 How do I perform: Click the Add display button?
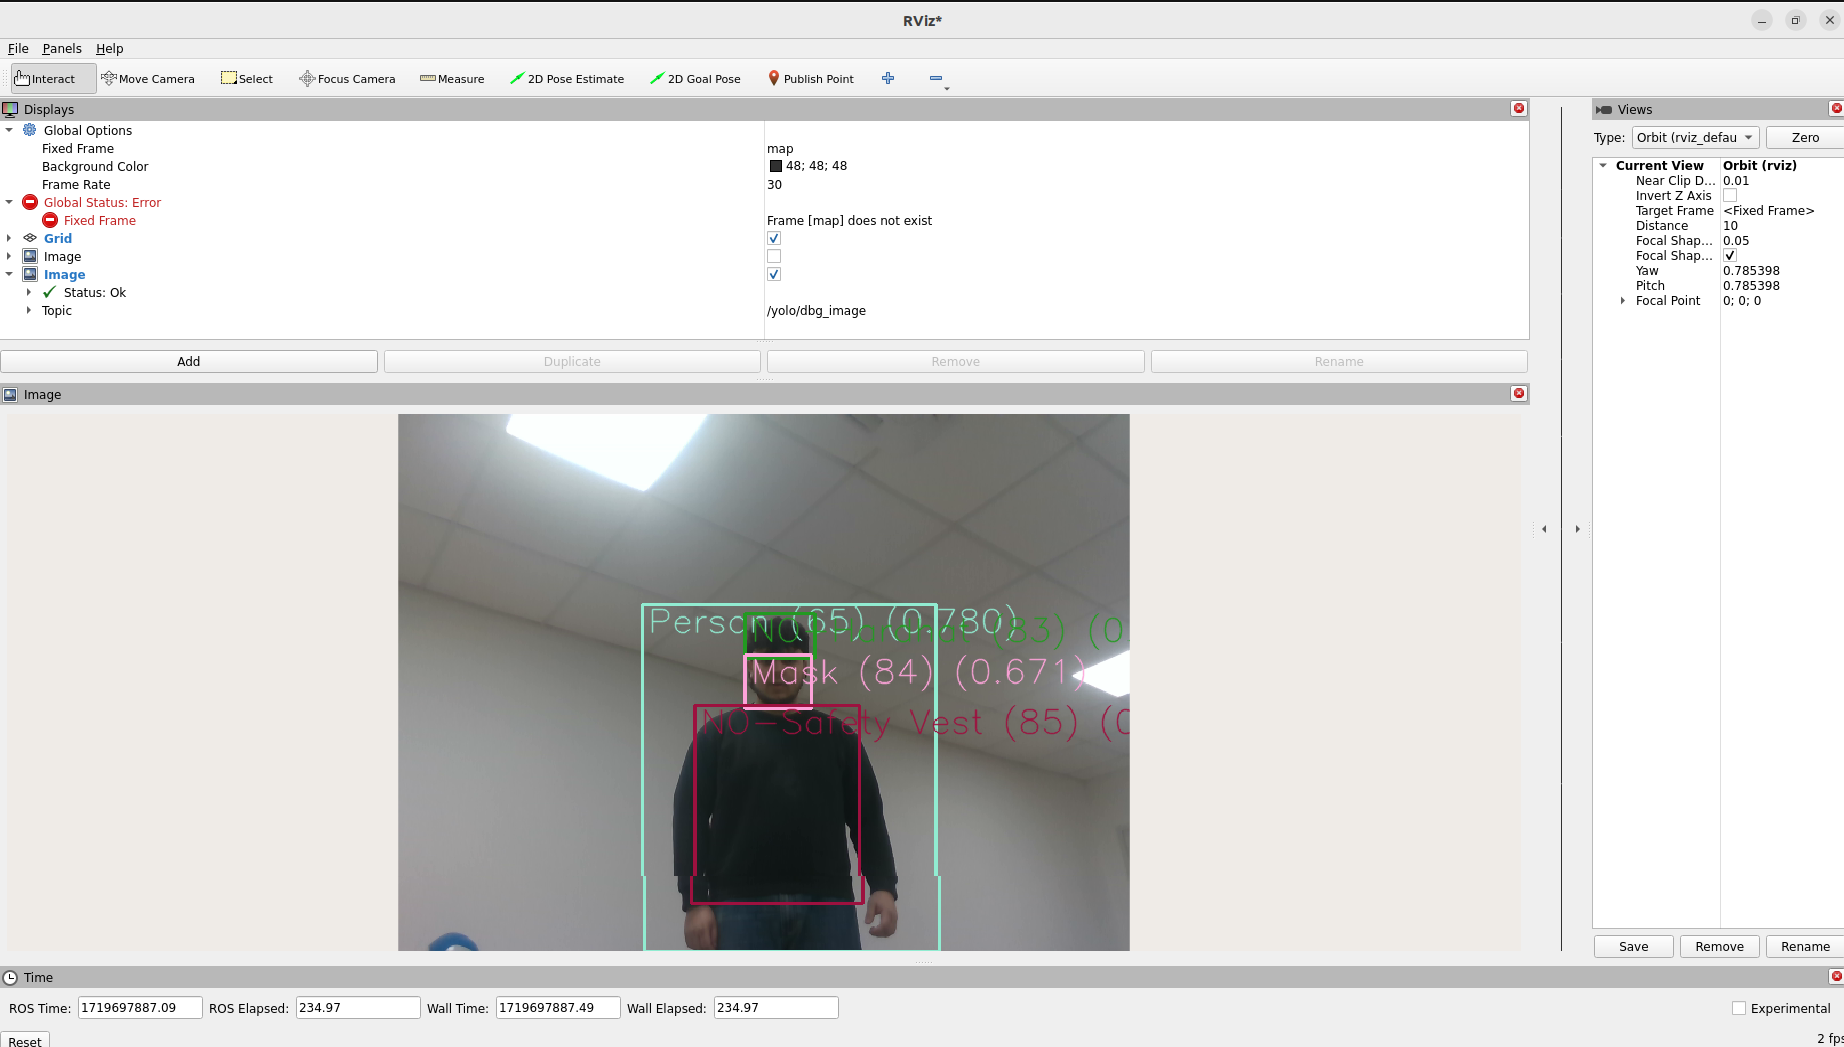pos(189,362)
